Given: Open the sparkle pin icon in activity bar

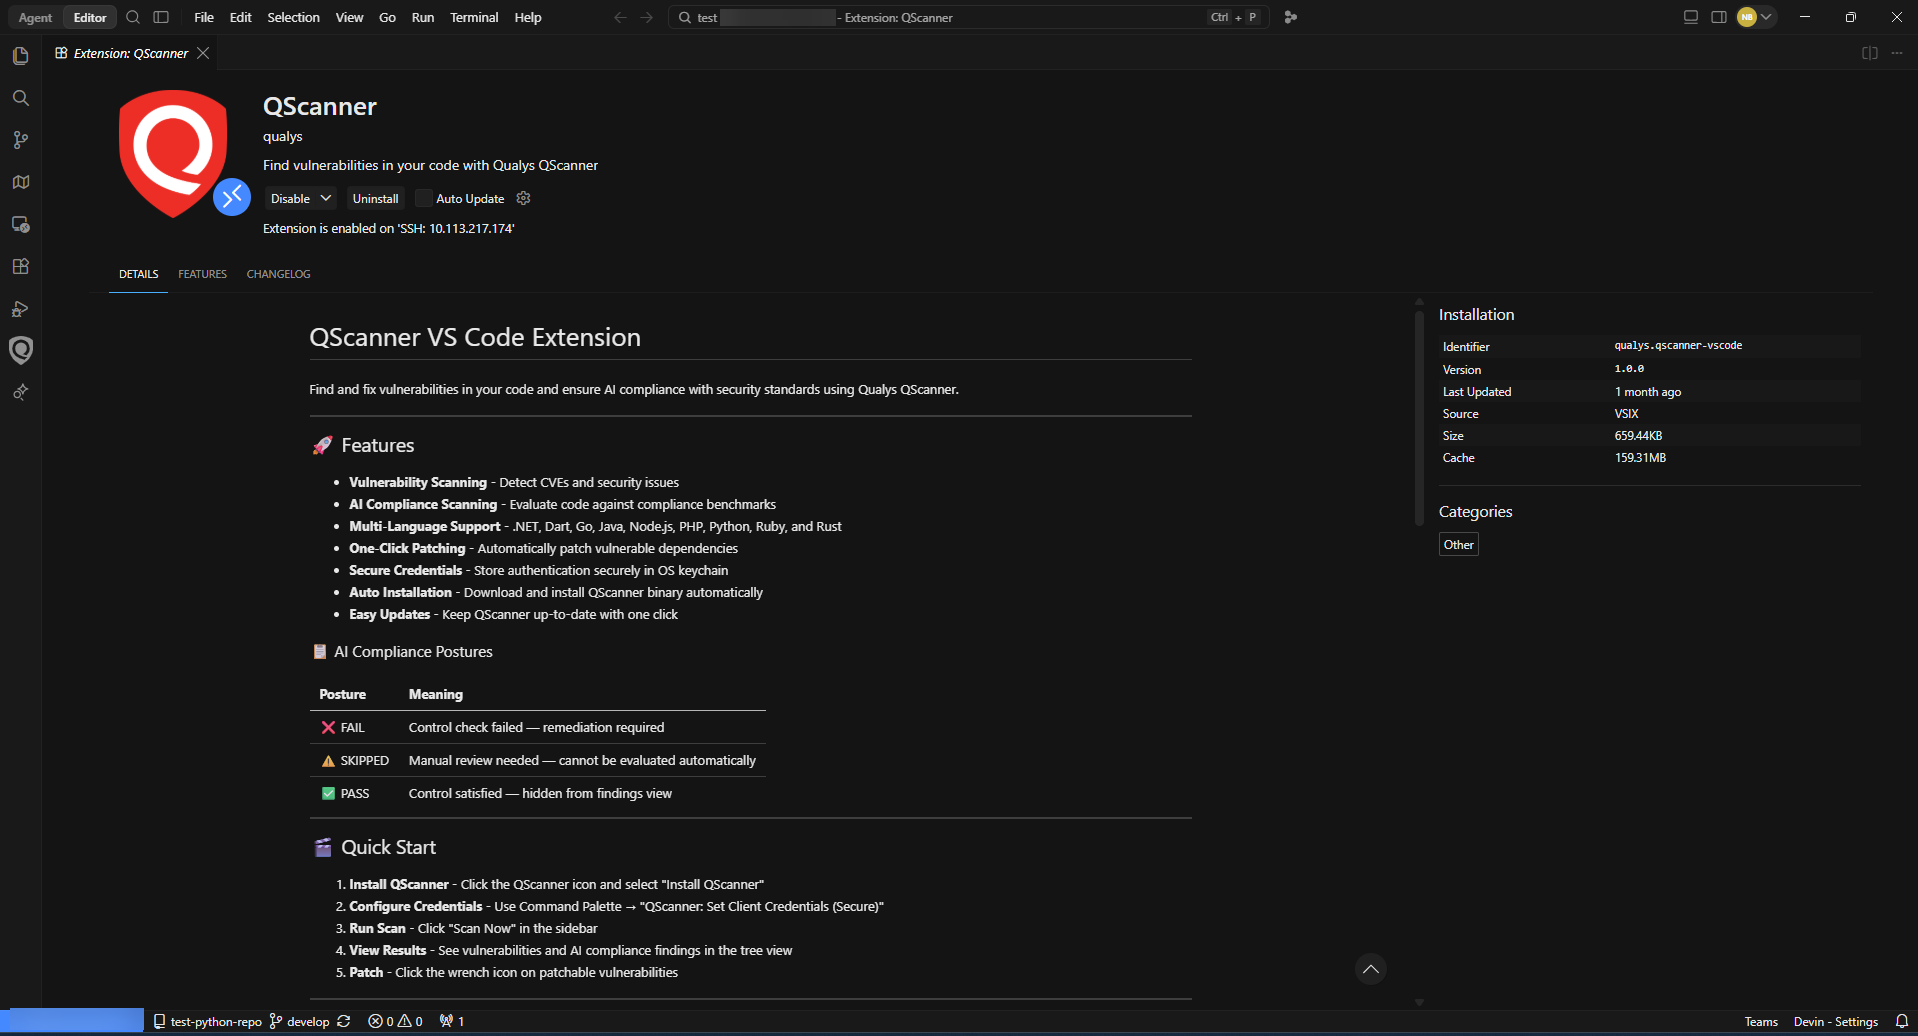Looking at the screenshot, I should click(20, 392).
